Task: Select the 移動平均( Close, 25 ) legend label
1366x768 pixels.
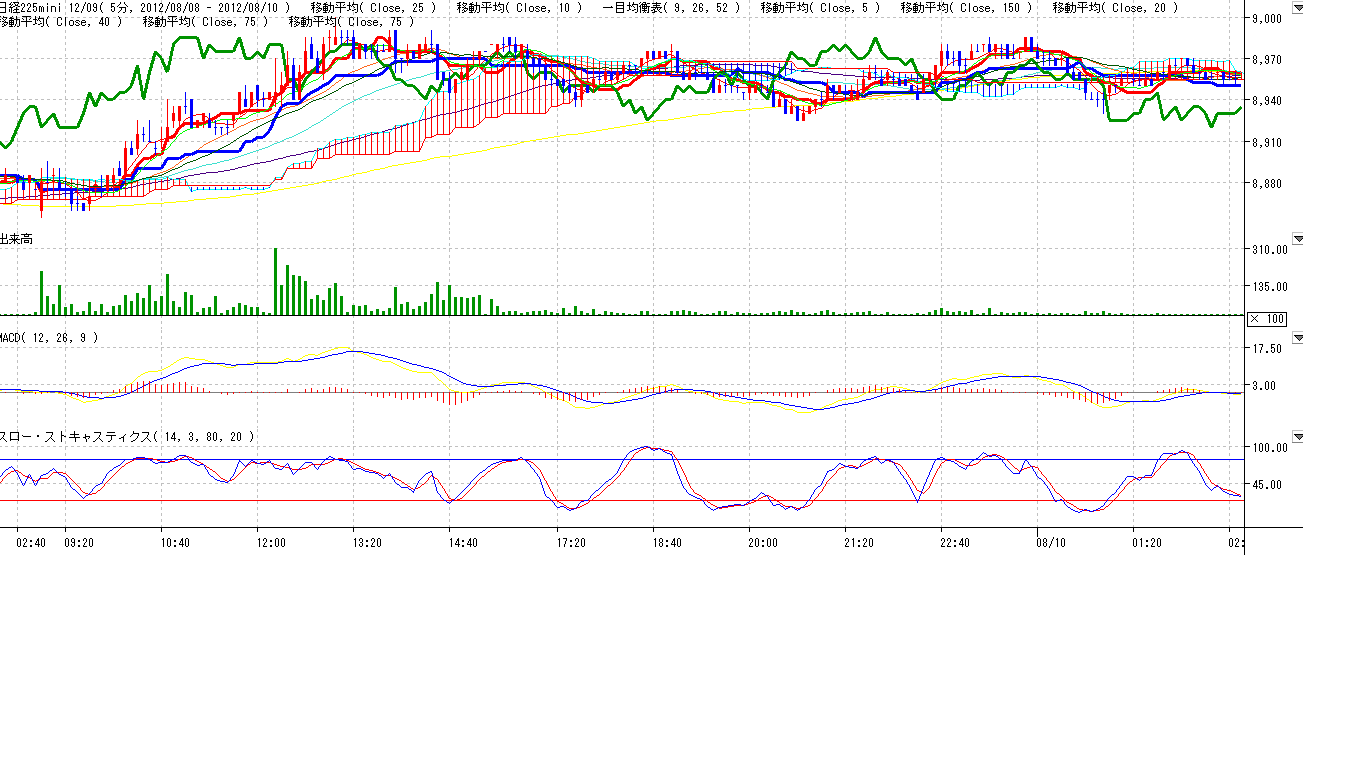Action: 373,8
